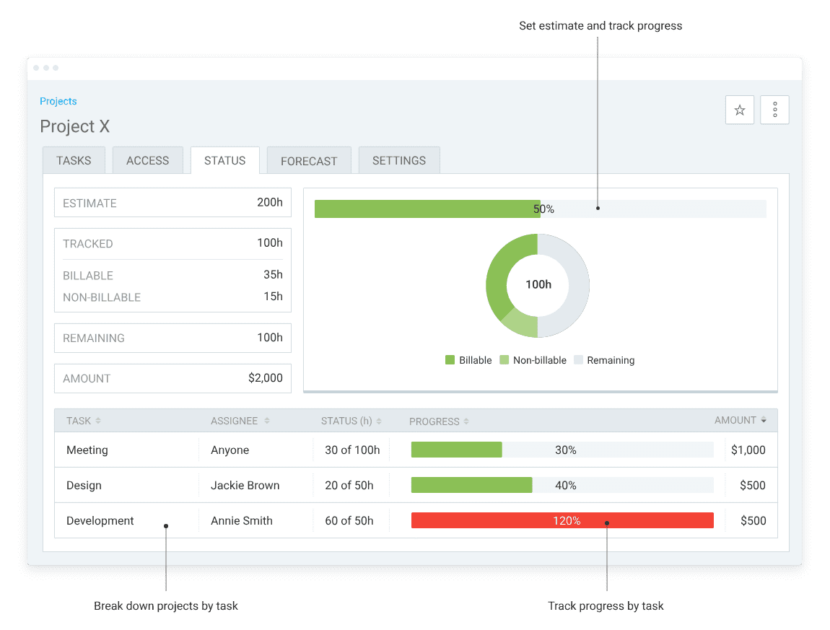Click the red 120% Development progress bar

[x=562, y=521]
